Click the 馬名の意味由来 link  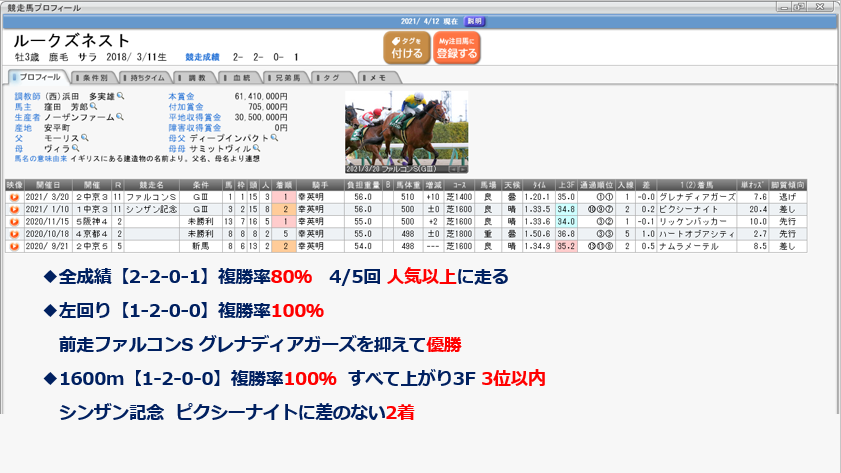click(x=37, y=159)
